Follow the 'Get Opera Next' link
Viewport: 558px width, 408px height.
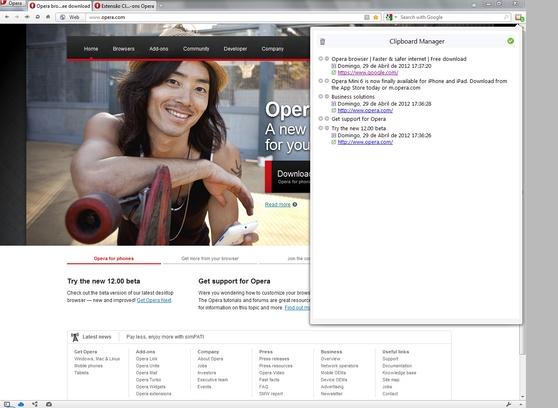[154, 300]
